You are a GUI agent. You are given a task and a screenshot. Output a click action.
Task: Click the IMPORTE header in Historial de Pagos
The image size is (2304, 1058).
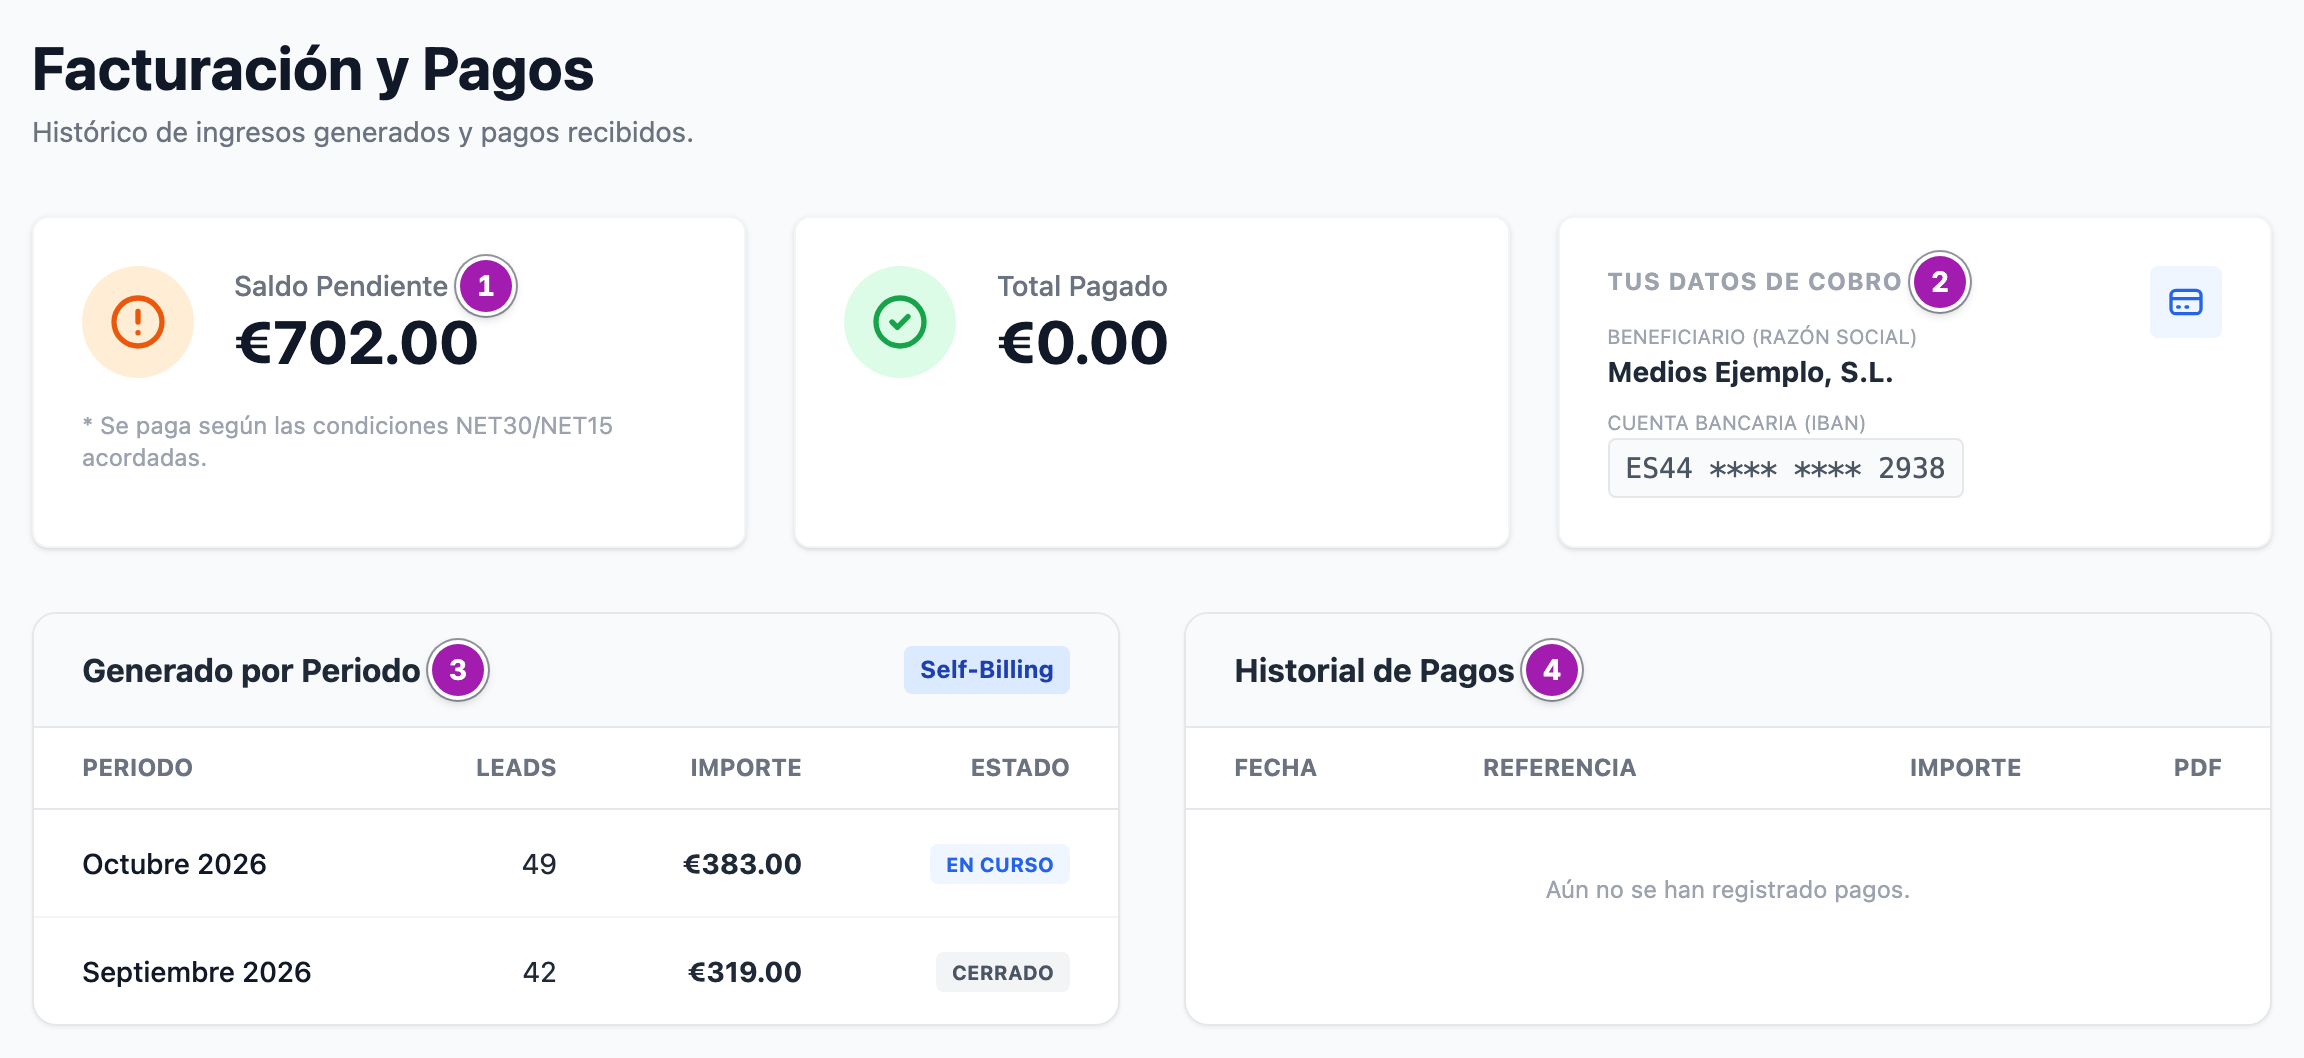click(1965, 768)
